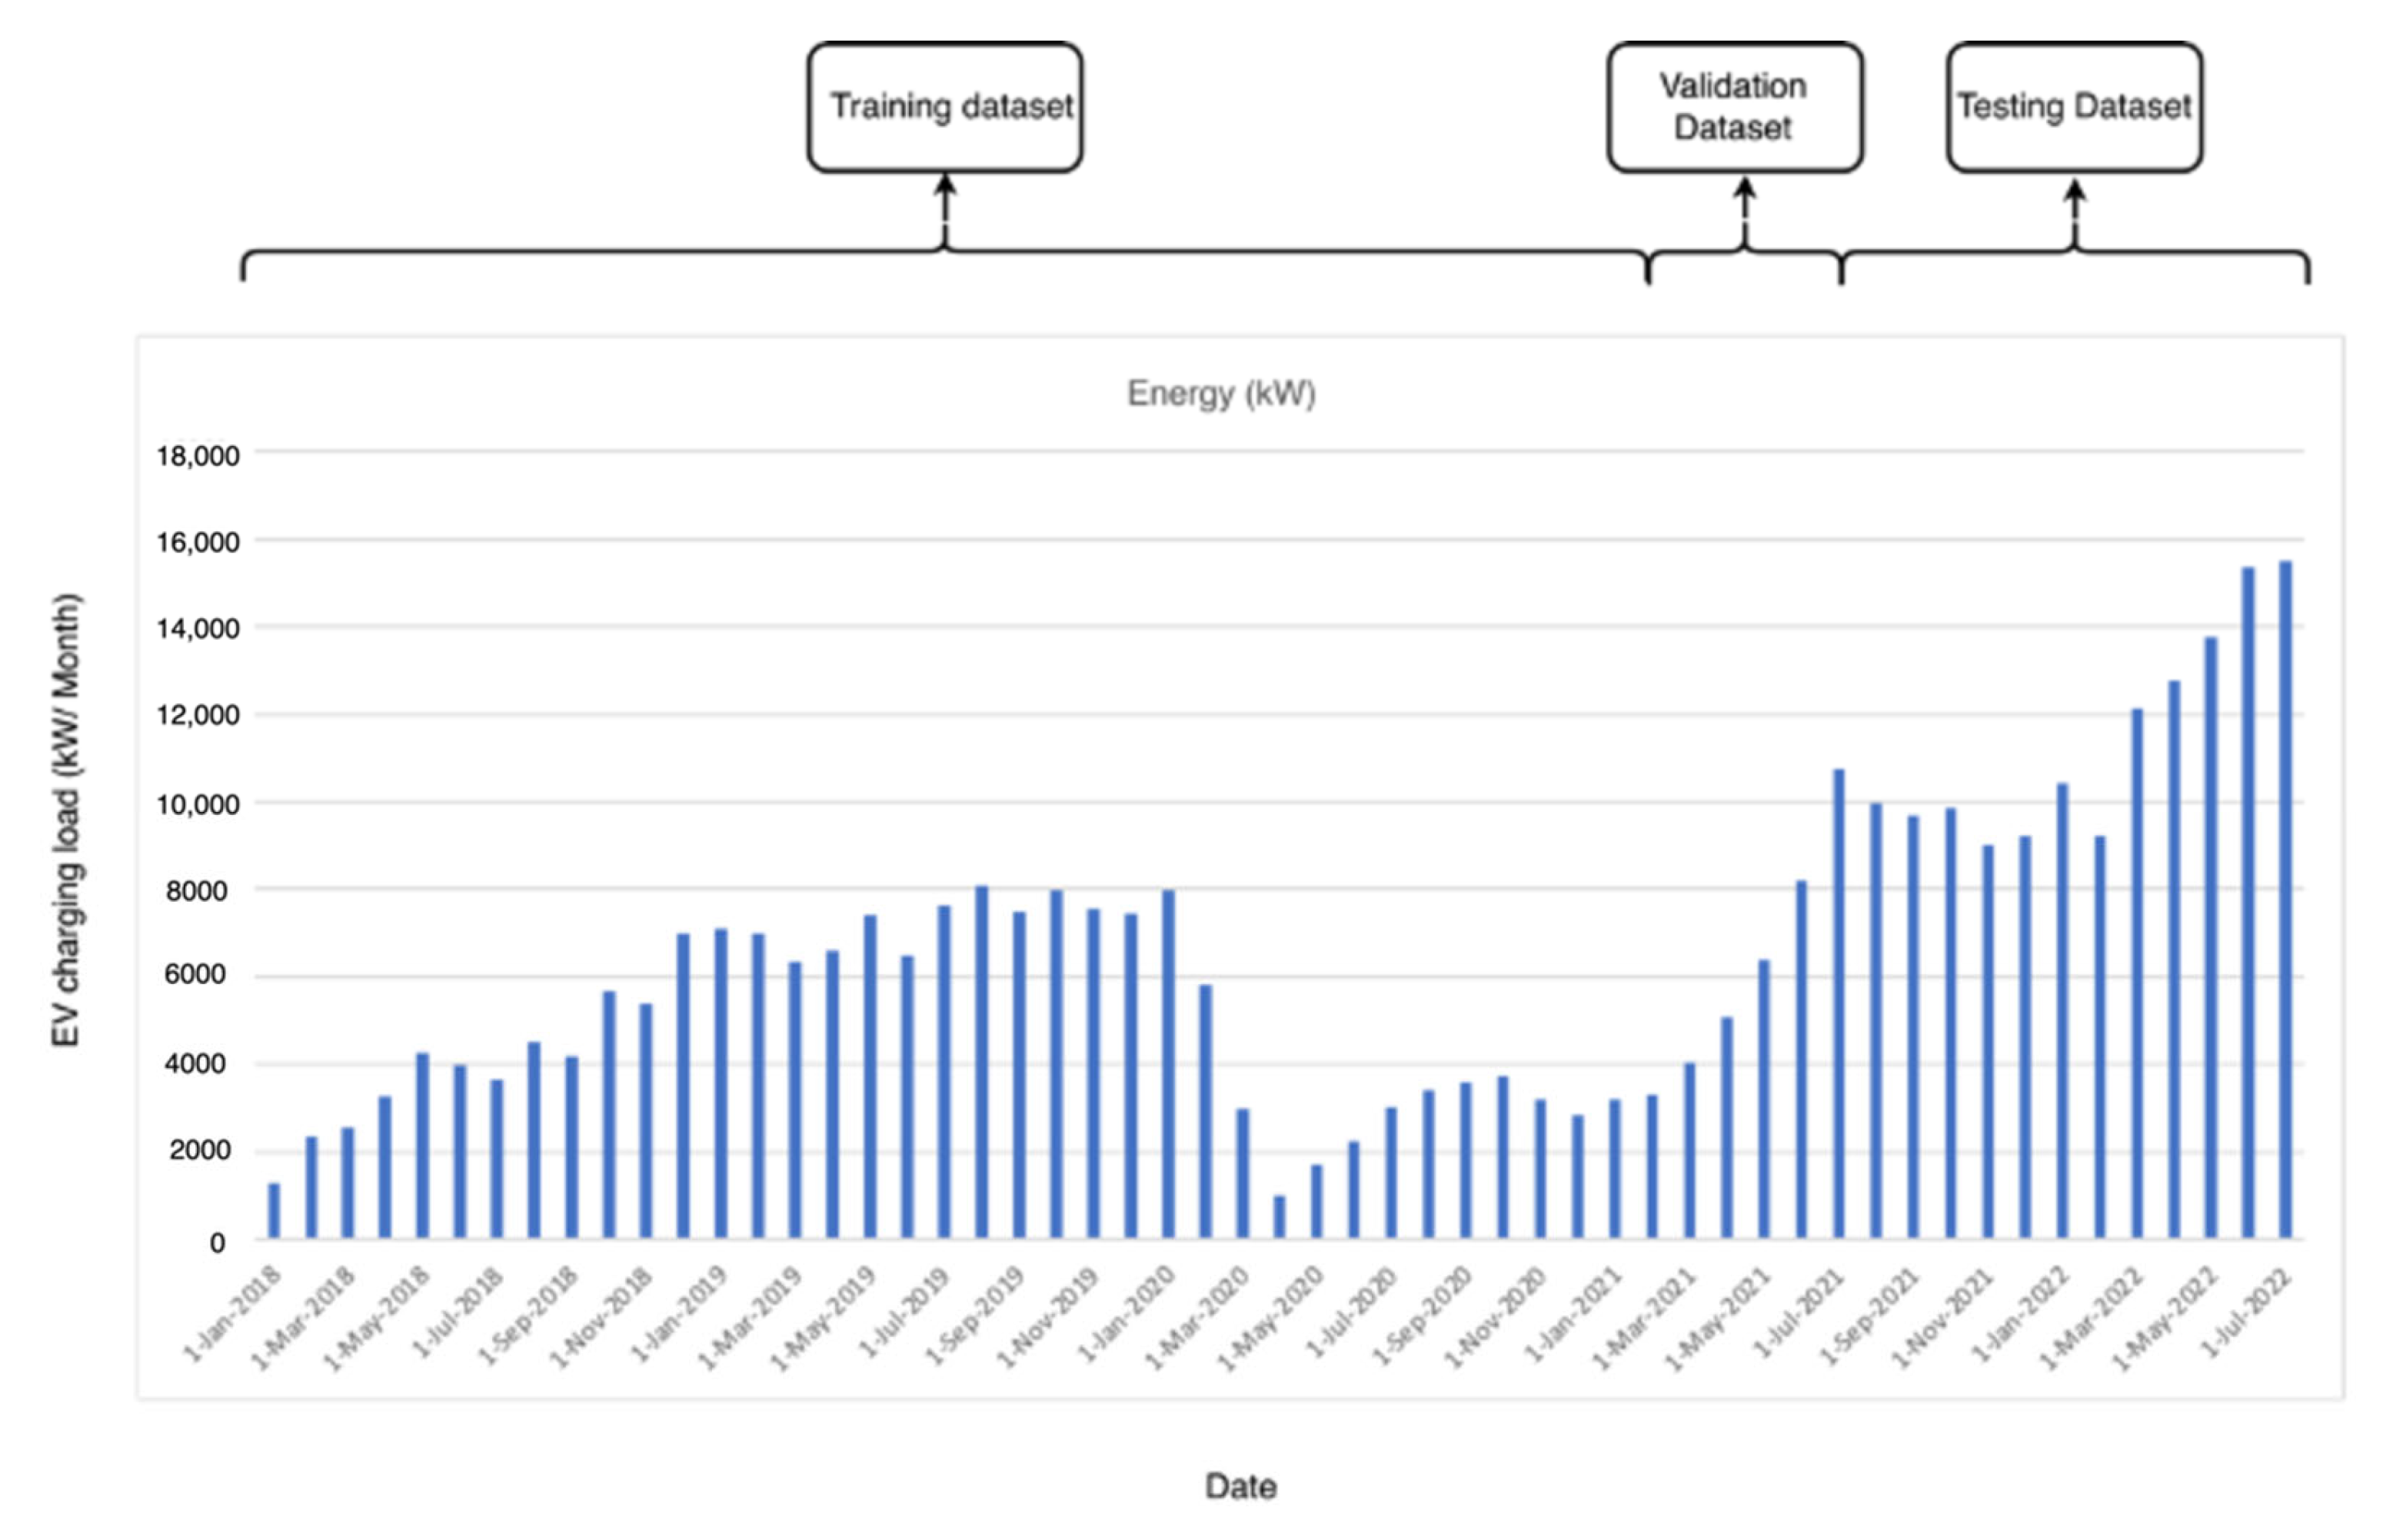This screenshot has width=2403, height=1540.
Task: Click the Date x-axis title
Action: tap(1240, 1486)
